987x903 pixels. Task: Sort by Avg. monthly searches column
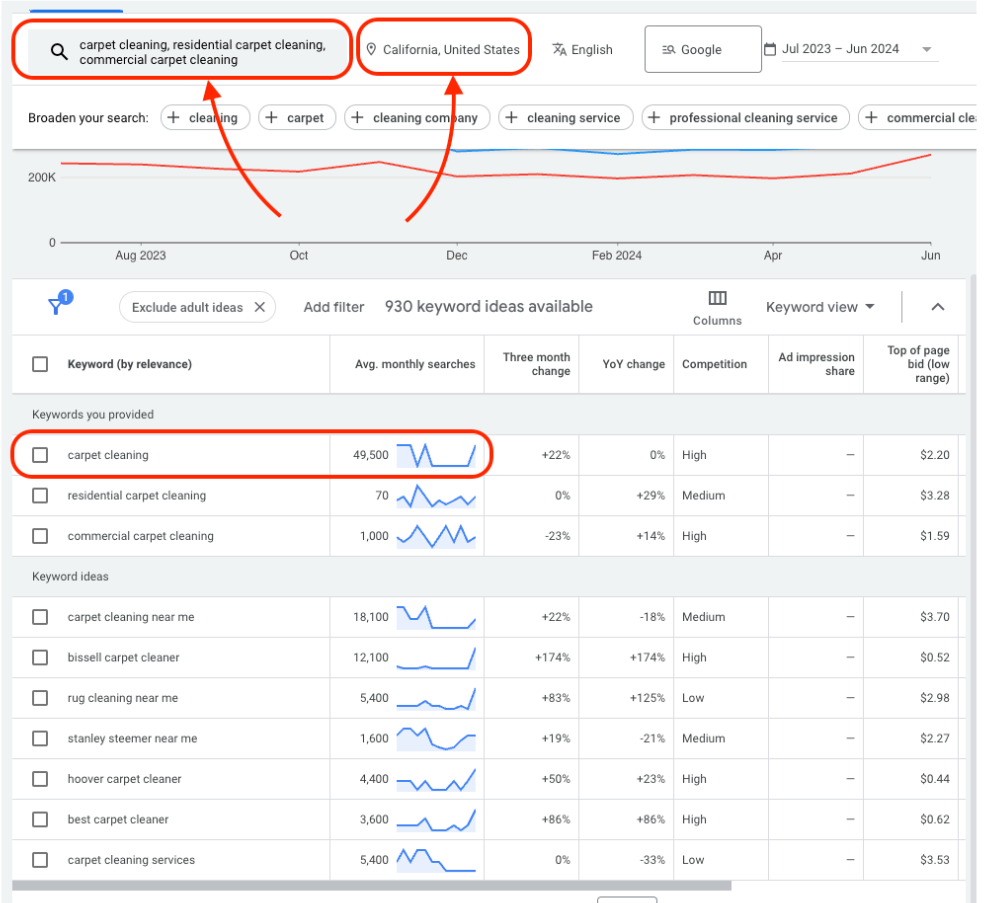point(415,364)
